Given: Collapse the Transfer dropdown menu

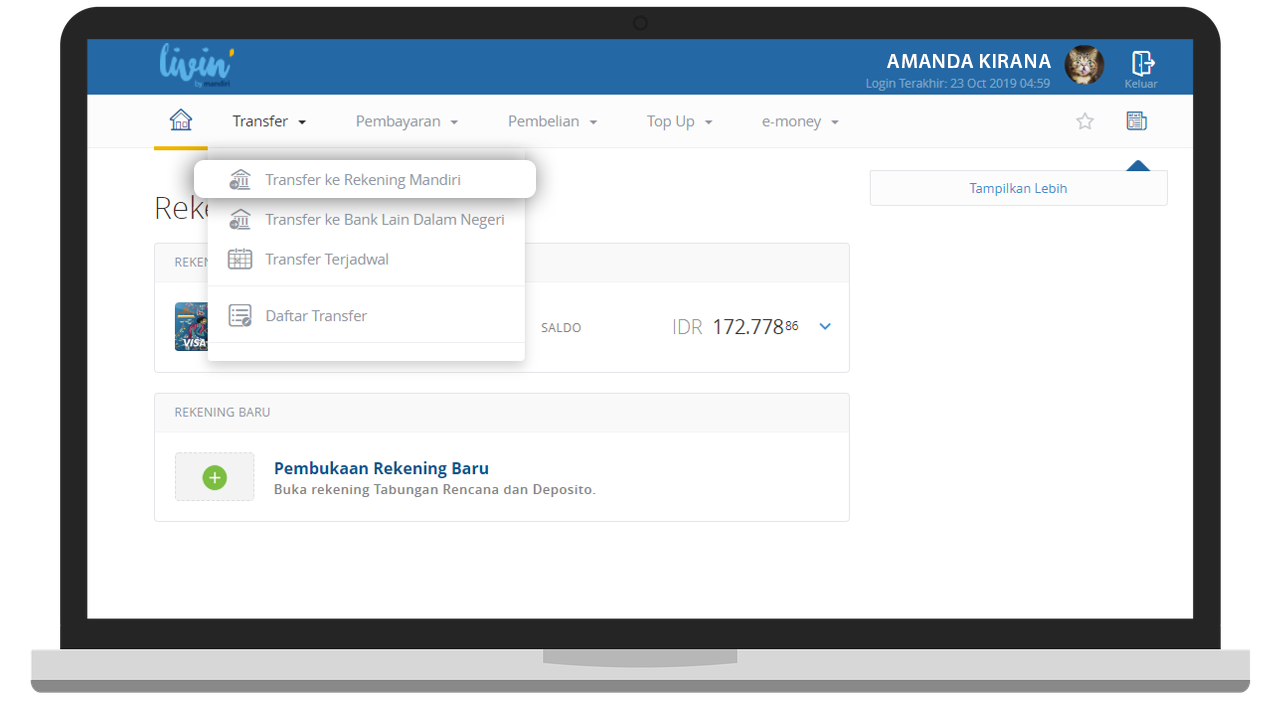Looking at the screenshot, I should (x=269, y=121).
